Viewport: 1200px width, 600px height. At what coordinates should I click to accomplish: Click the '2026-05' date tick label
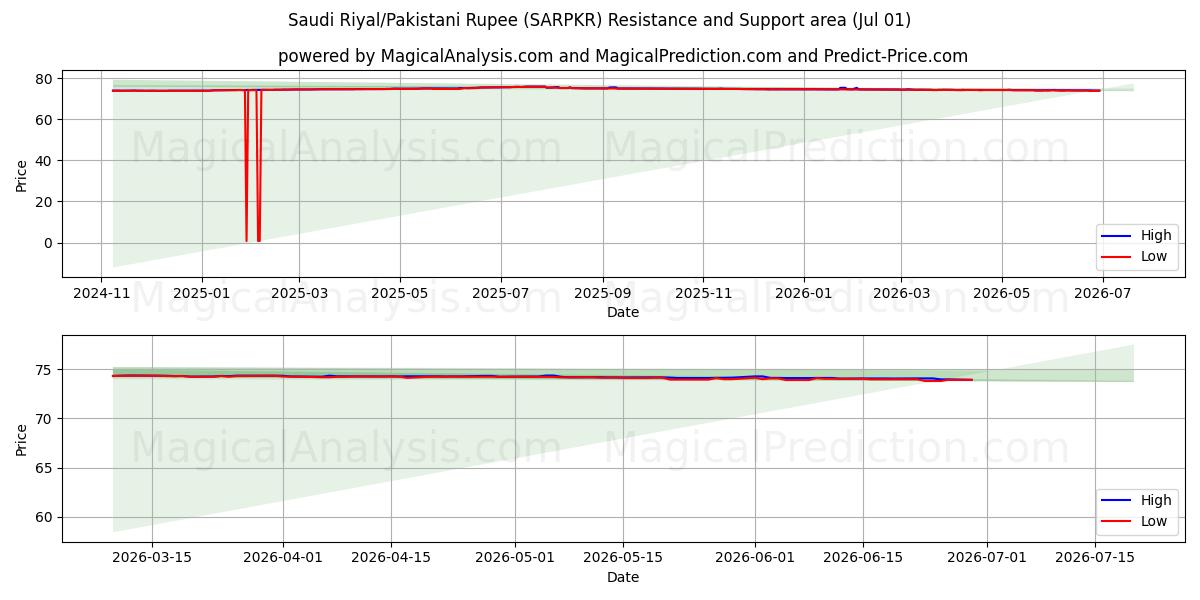point(1001,294)
